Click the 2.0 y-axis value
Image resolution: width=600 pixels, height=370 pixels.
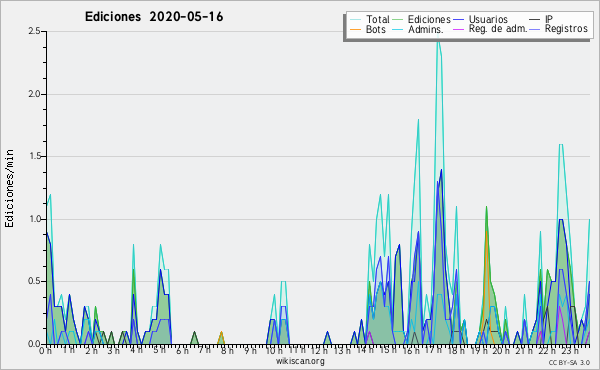pos(34,94)
